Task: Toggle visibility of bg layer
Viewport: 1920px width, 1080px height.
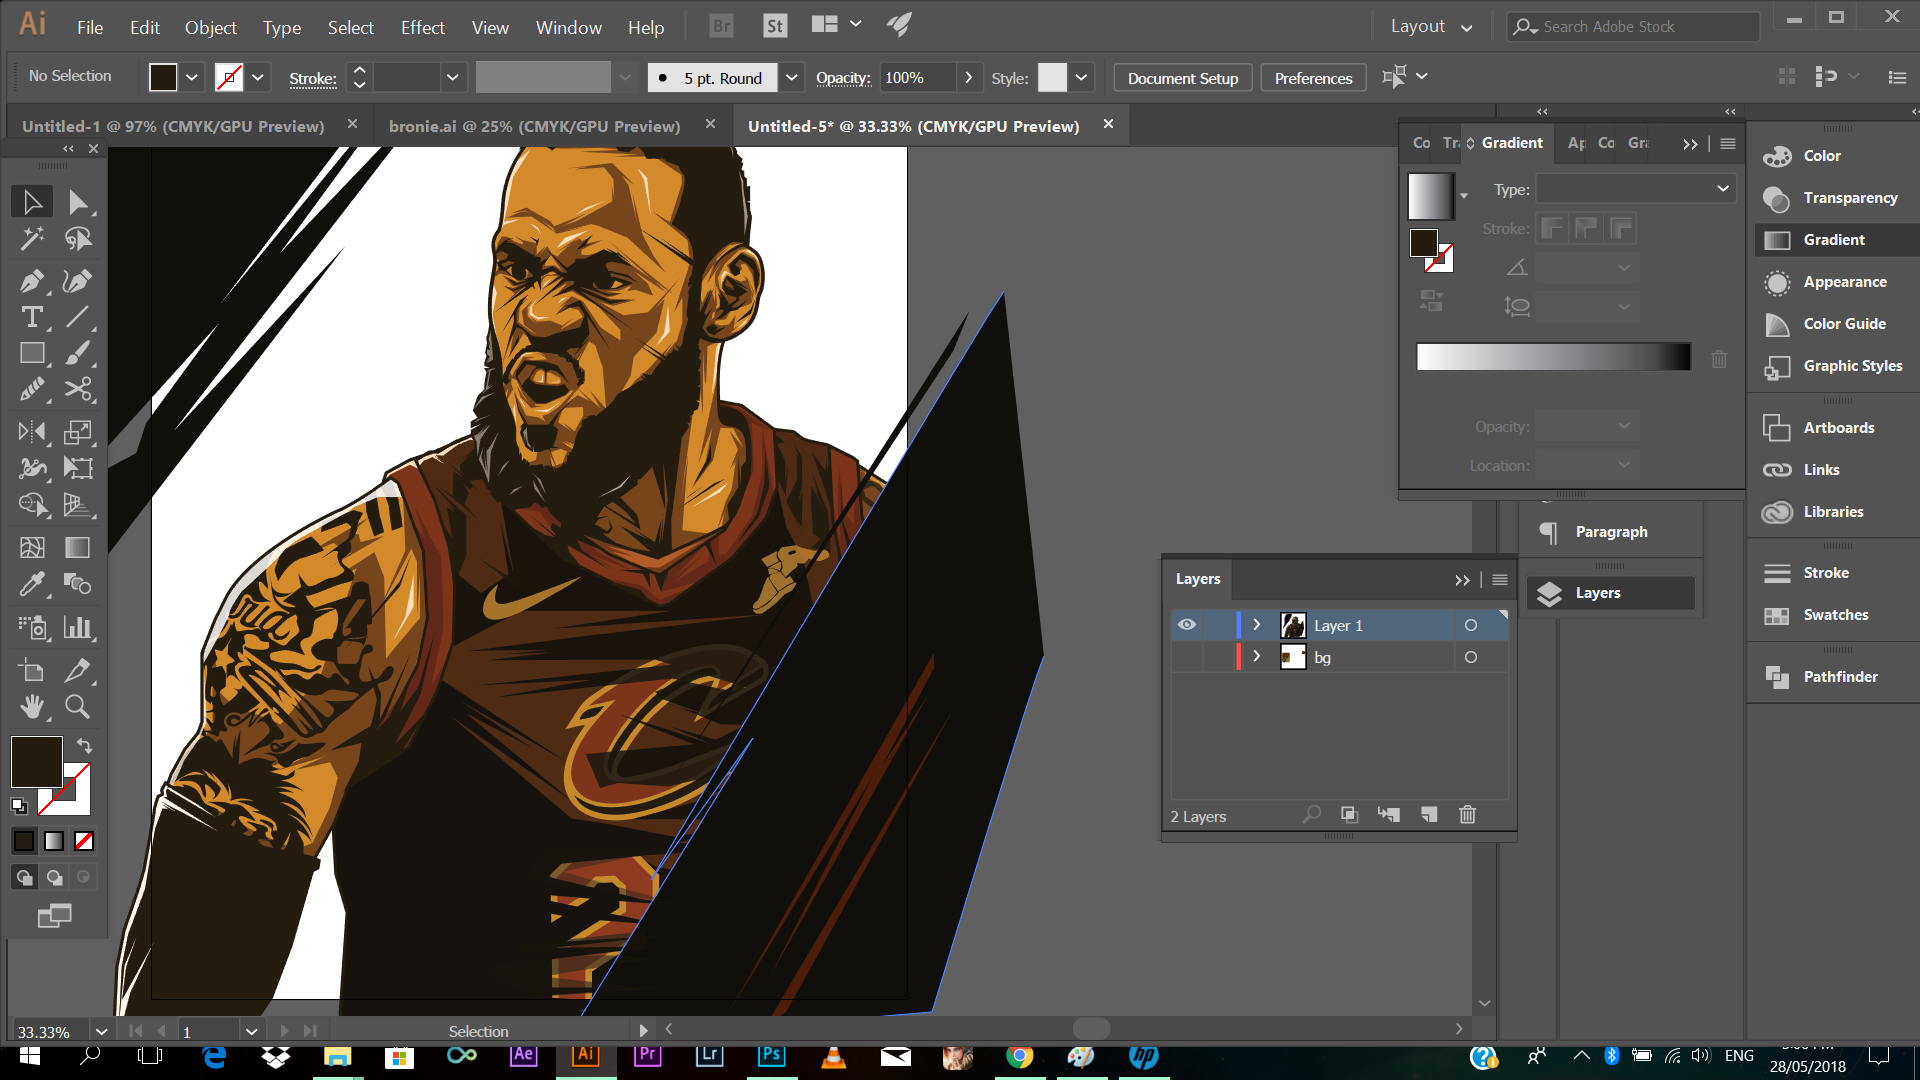Action: [1187, 657]
